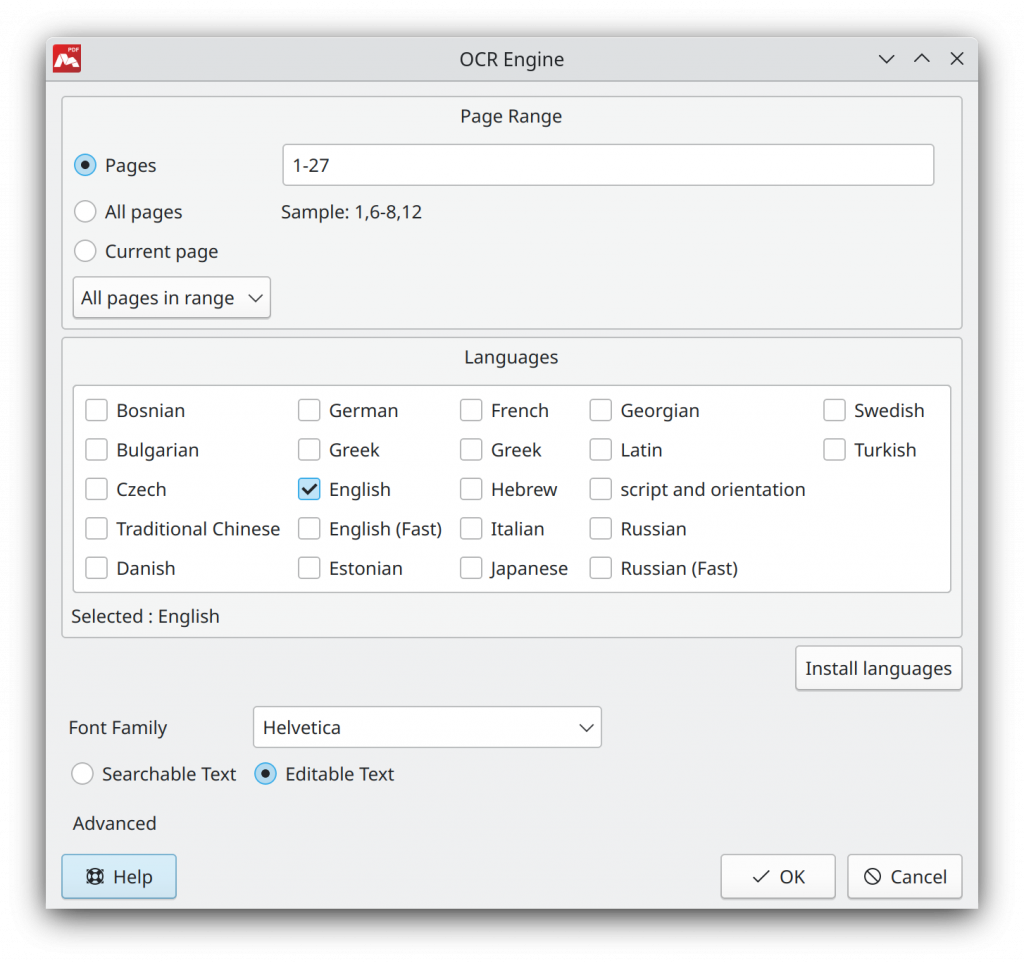This screenshot has width=1024, height=963.
Task: Enable script and orientation detection
Action: pos(600,489)
